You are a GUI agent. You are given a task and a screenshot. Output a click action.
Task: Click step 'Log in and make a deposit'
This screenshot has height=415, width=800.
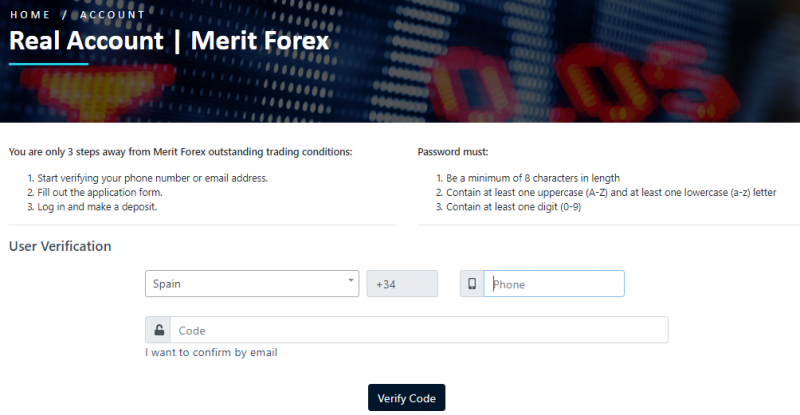[97, 207]
